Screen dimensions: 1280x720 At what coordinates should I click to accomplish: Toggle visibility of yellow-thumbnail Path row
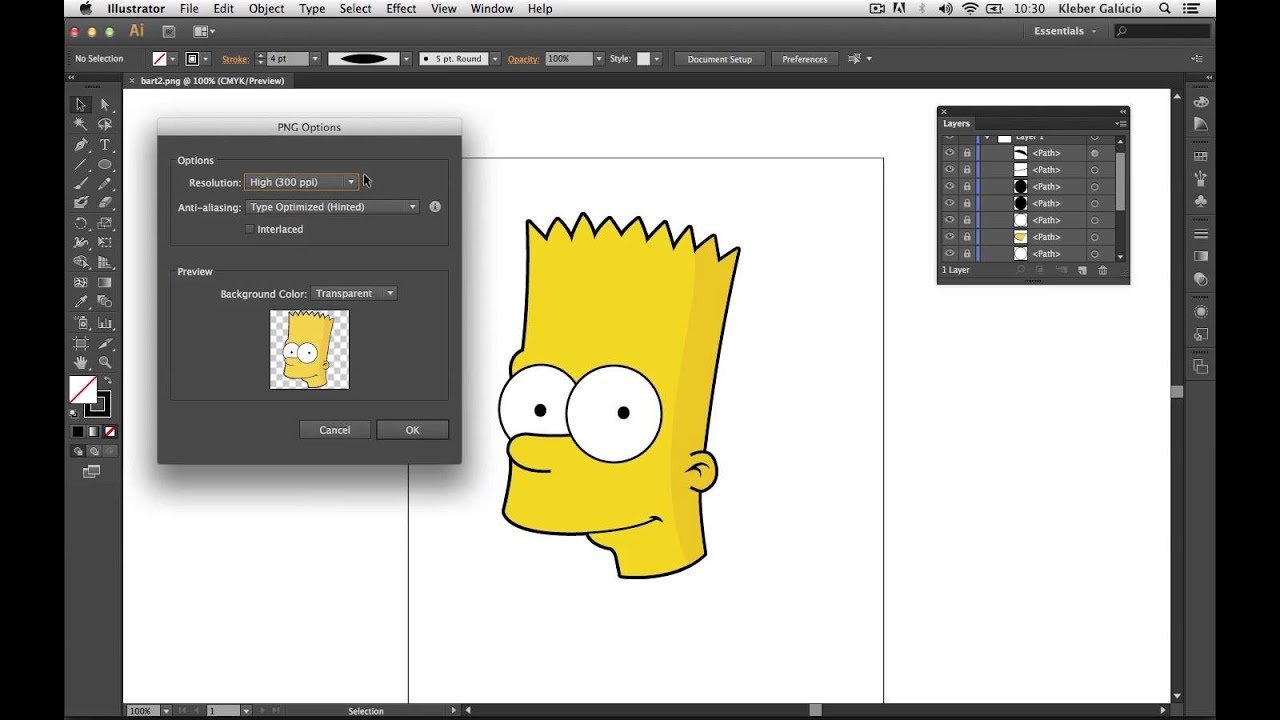[x=949, y=237]
